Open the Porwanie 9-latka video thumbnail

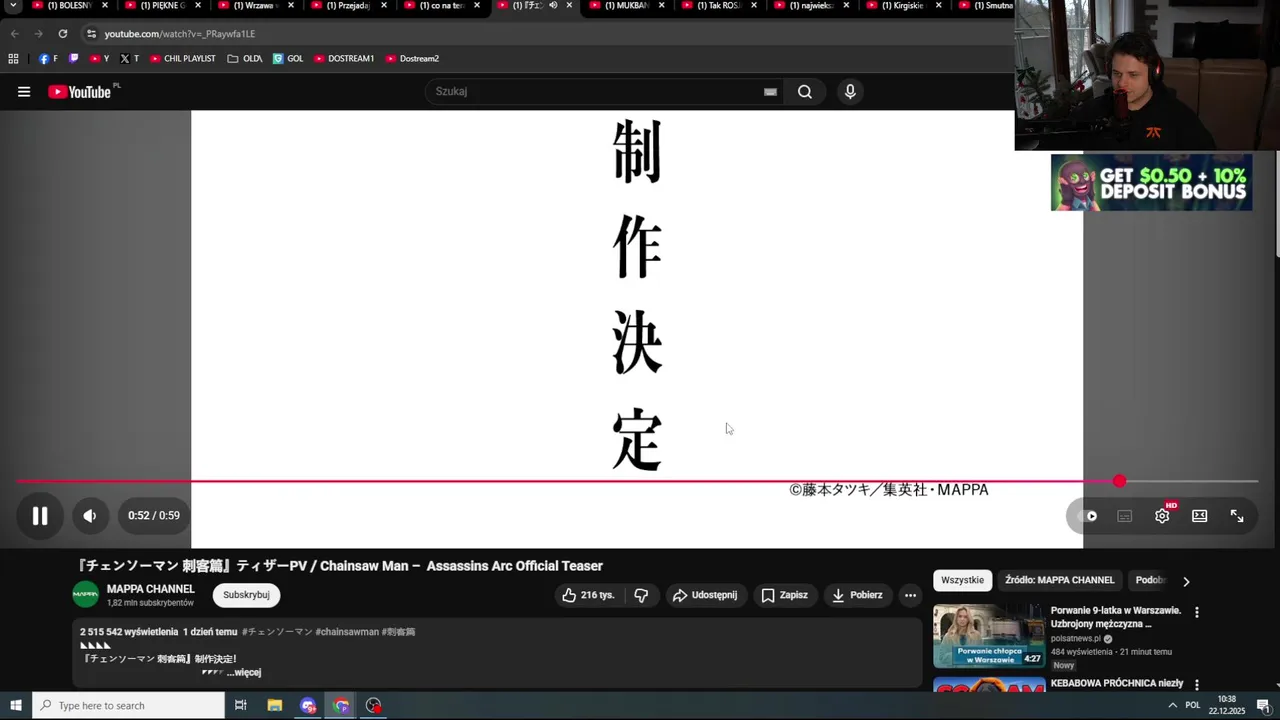click(989, 636)
